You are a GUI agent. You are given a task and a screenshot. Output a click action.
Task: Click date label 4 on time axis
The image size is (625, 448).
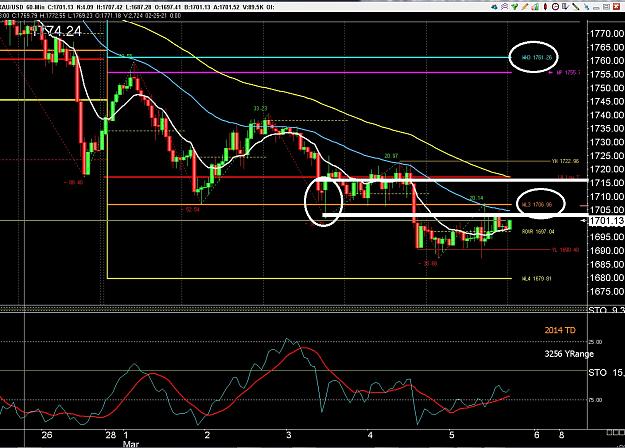click(x=370, y=435)
